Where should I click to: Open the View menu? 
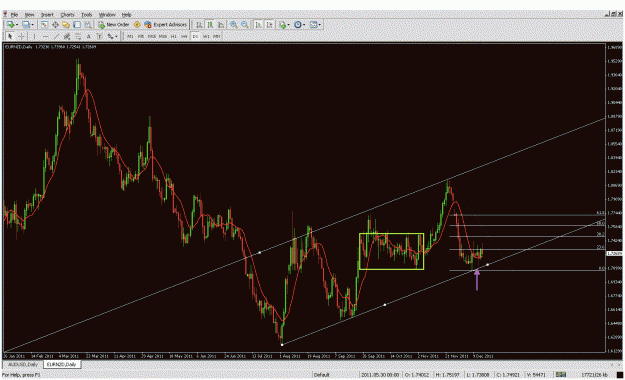(29, 15)
